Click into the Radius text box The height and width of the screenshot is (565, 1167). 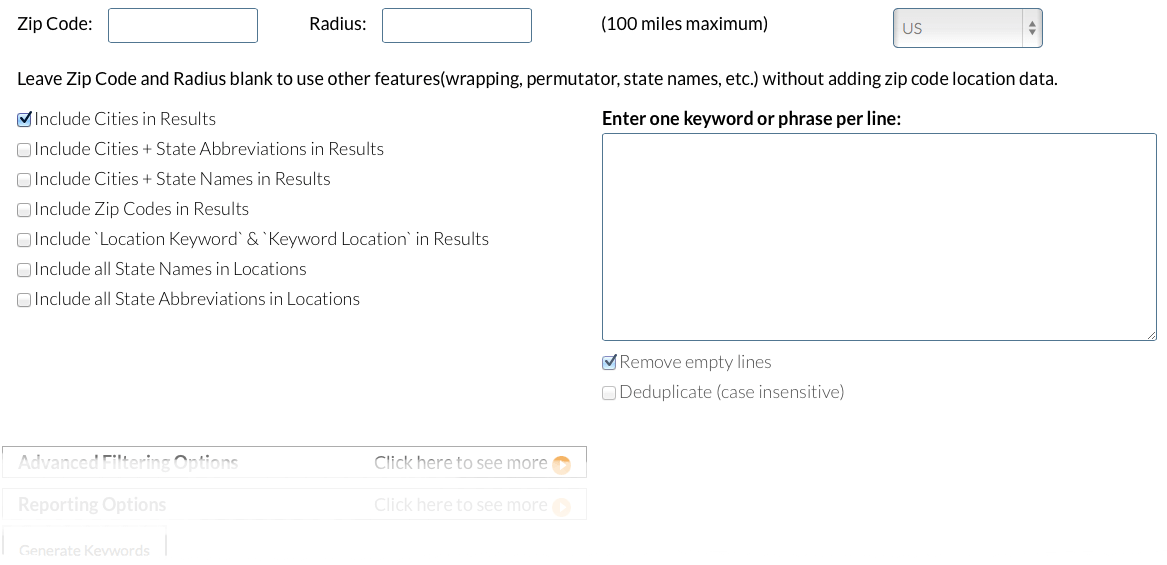(x=457, y=26)
